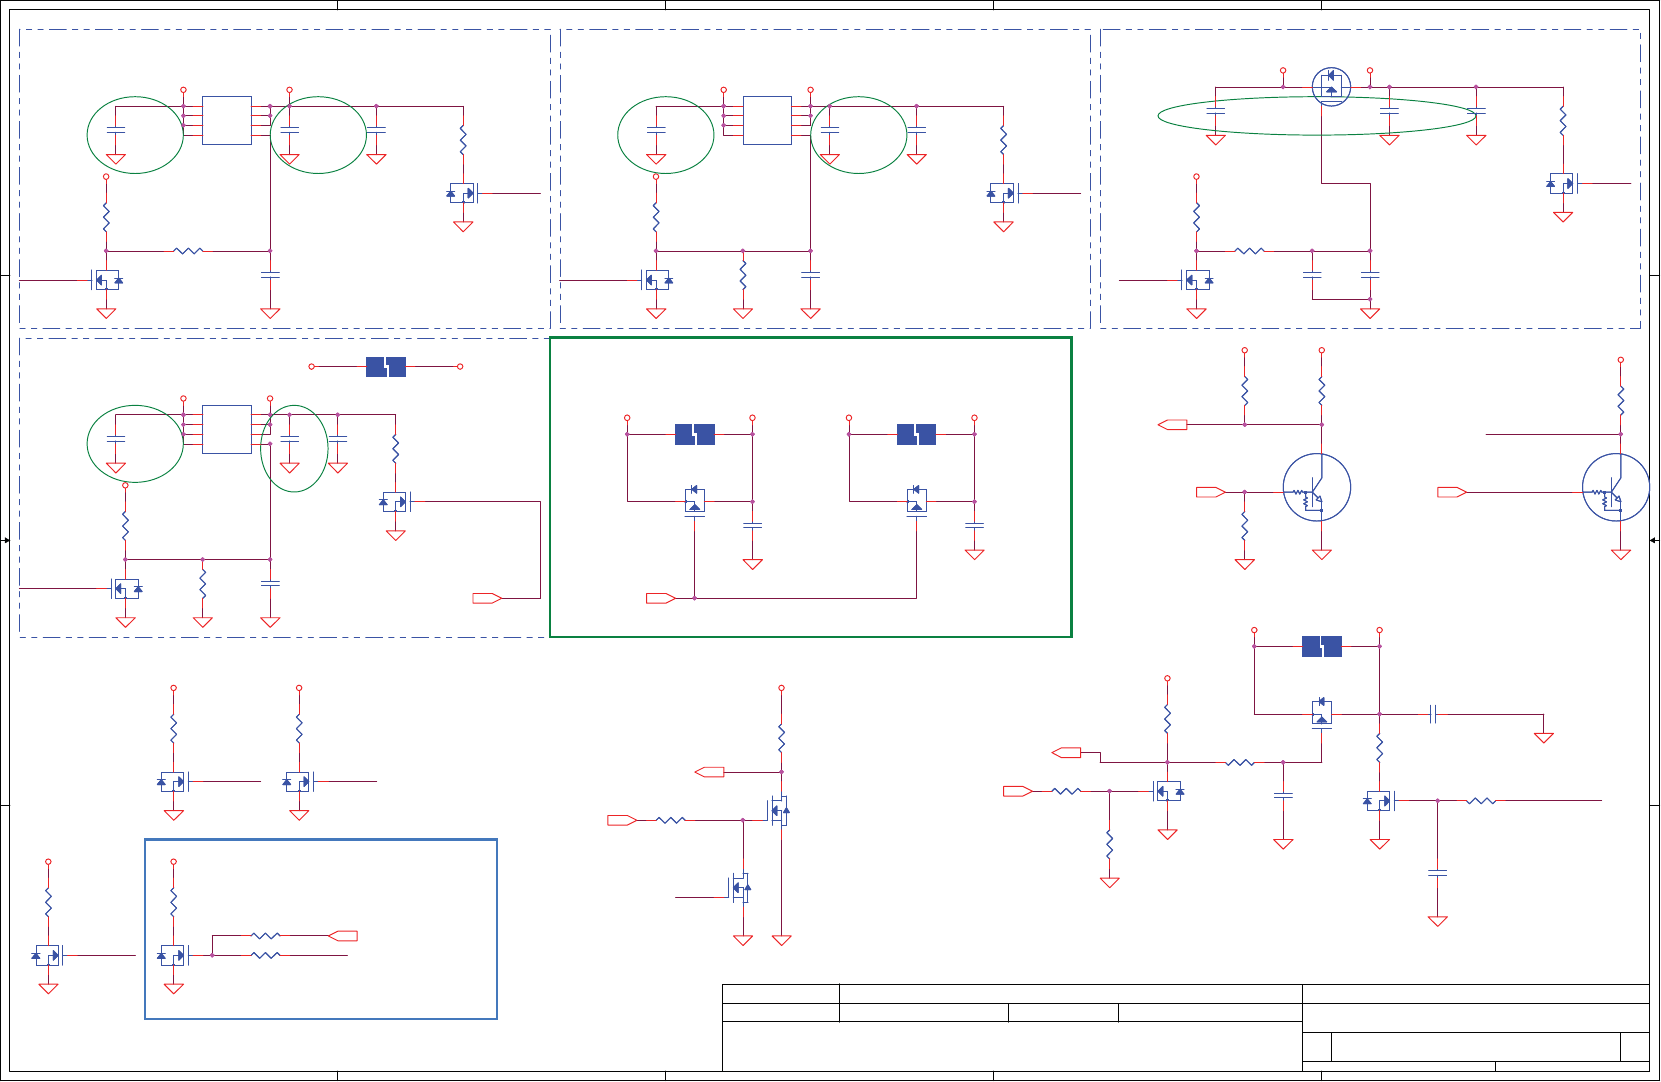Select the IC rectangle in the top-middle dashed block
Viewport: 1661px width, 1082px height.
(767, 120)
